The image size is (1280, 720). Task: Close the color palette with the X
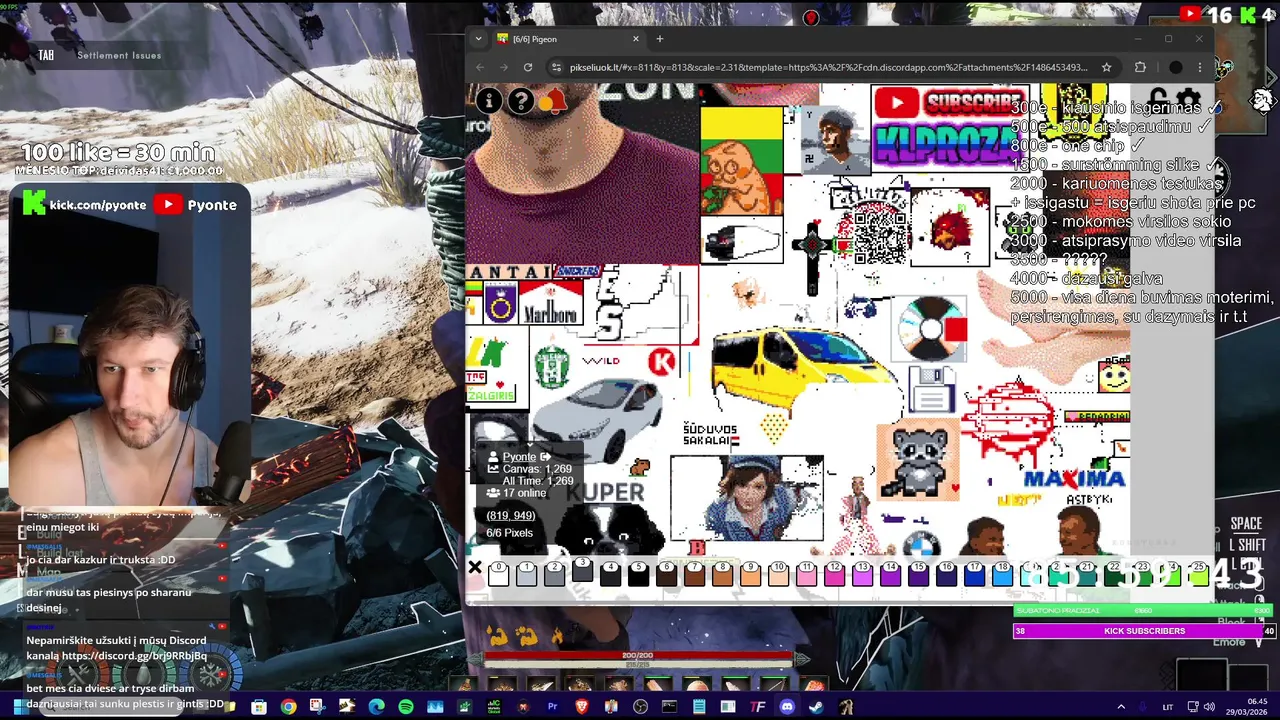[475, 569]
